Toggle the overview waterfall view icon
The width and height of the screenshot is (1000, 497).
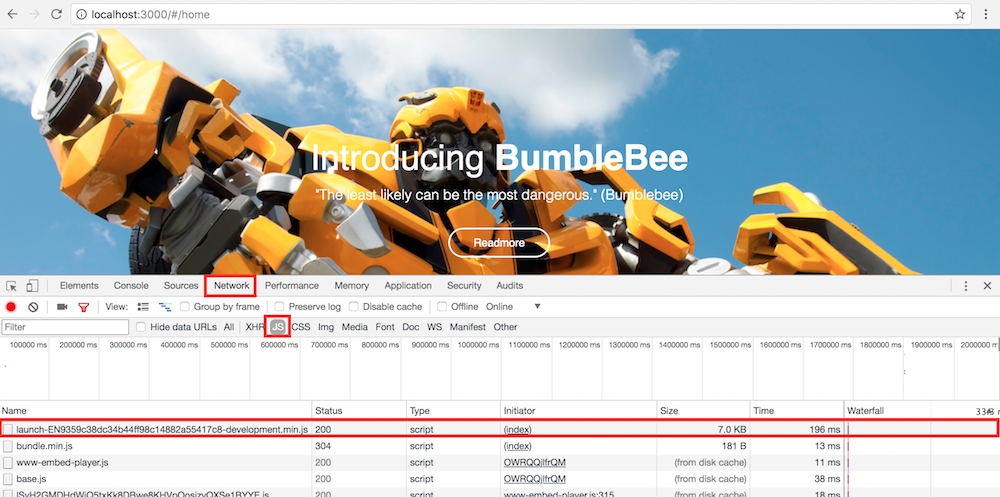pos(165,307)
